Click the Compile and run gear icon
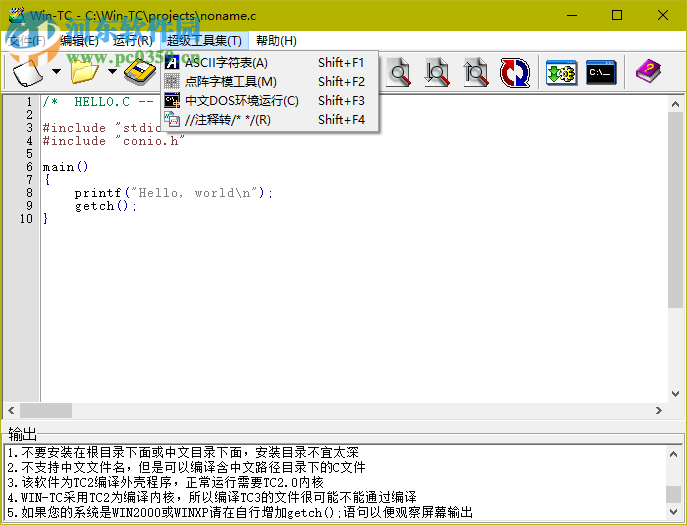The image size is (687, 525). (x=562, y=73)
